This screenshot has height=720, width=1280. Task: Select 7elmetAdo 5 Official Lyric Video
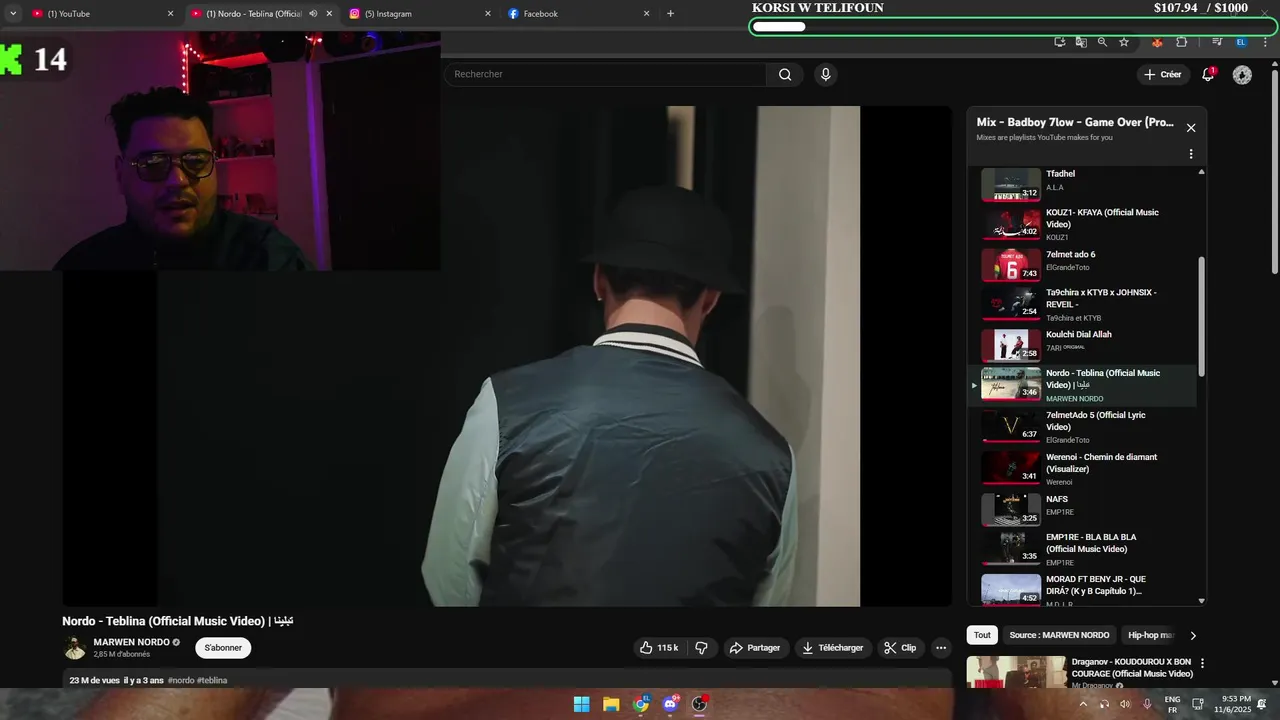point(1081,427)
